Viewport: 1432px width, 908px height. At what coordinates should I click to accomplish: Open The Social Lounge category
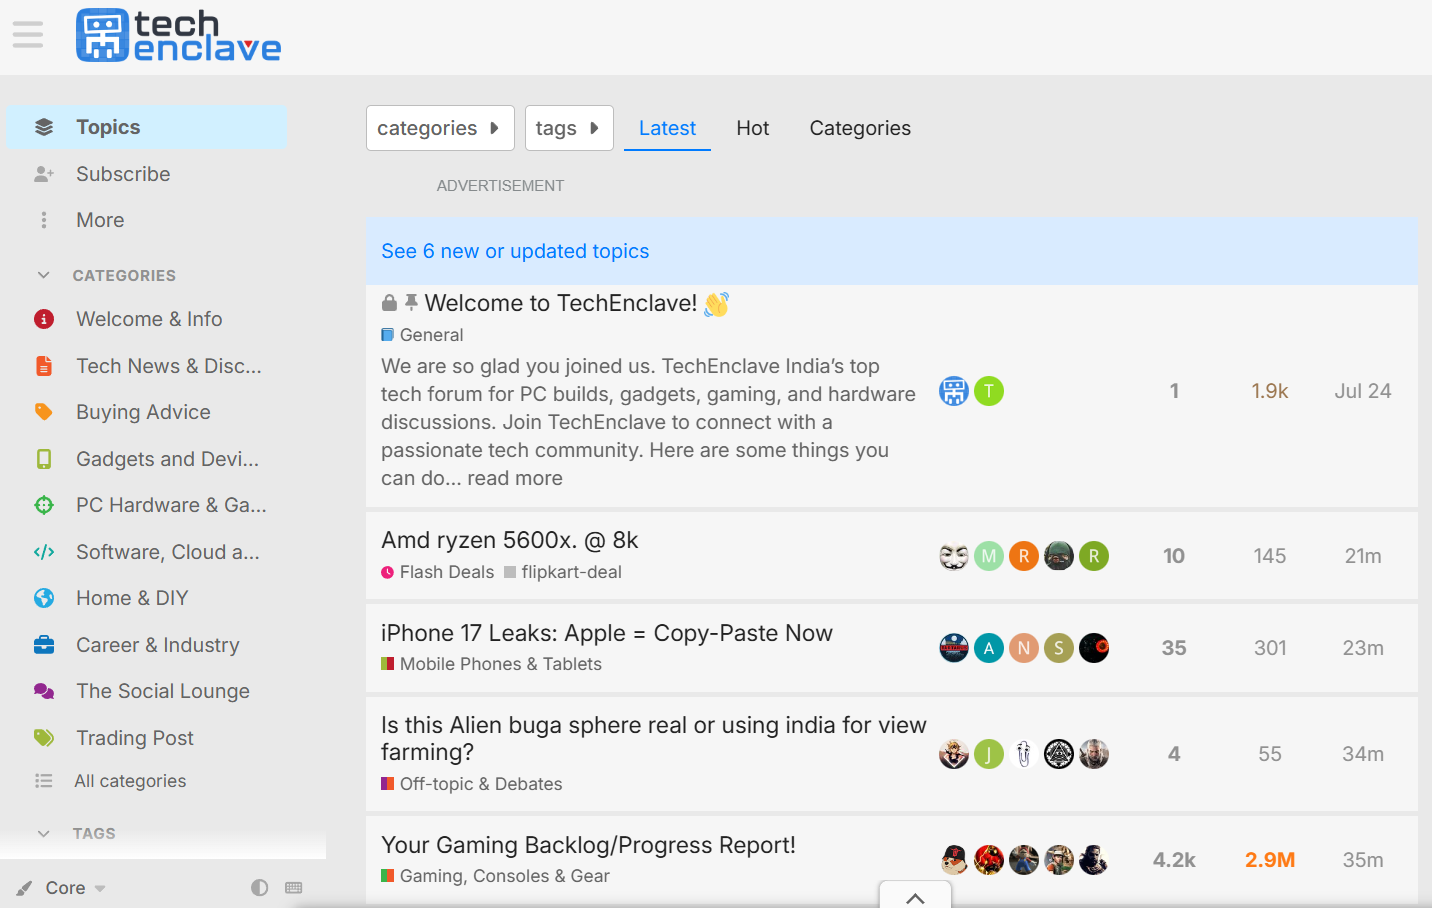coord(163,691)
